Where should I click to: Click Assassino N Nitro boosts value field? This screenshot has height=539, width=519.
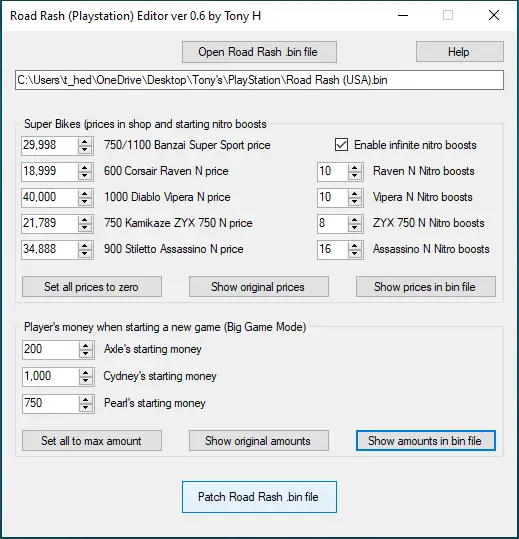(x=333, y=249)
